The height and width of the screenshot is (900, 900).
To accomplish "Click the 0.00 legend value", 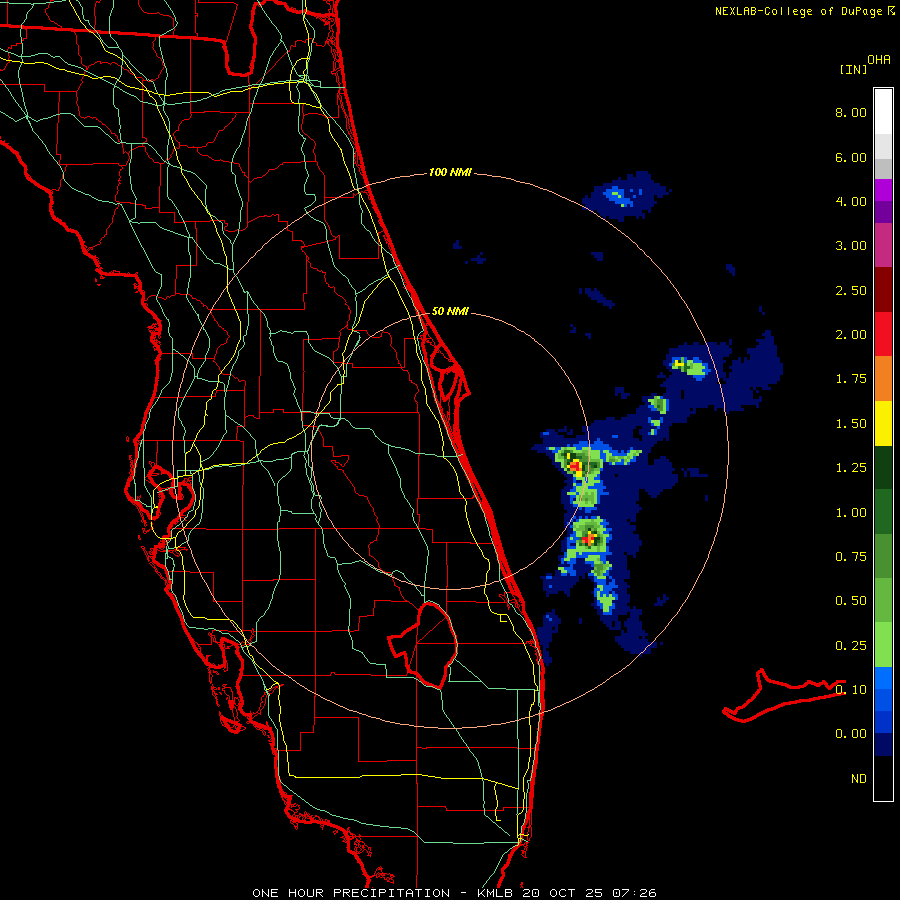I will click(x=851, y=734).
